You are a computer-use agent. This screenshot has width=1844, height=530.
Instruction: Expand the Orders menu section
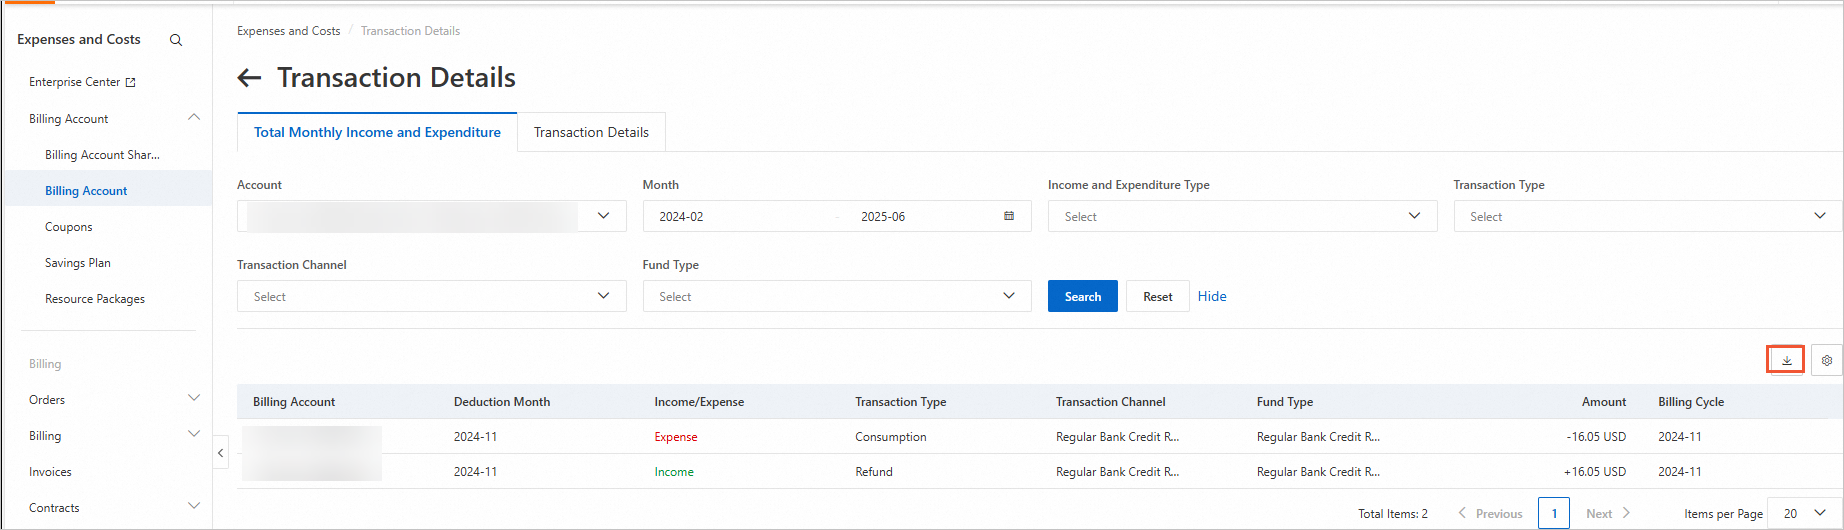click(x=194, y=399)
